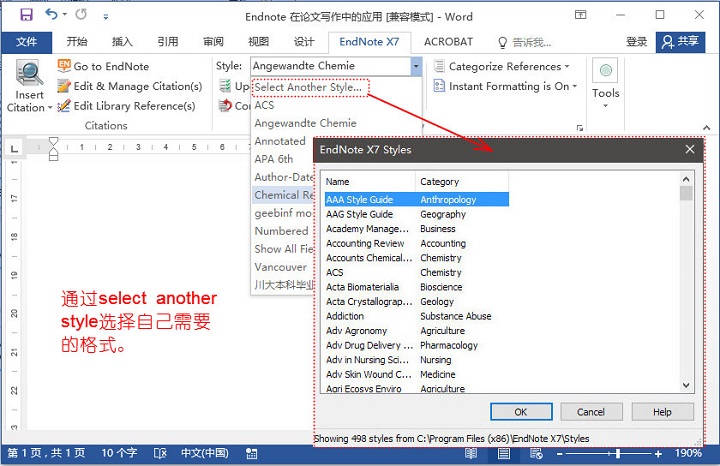The width and height of the screenshot is (720, 466).
Task: Click the Save icon in title bar
Action: 26,15
